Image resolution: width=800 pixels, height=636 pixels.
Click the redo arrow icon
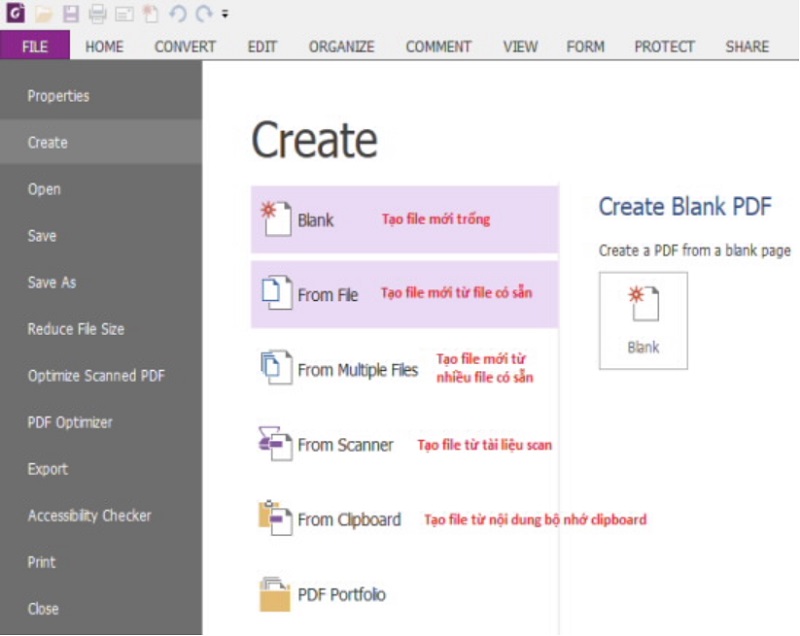(x=203, y=14)
